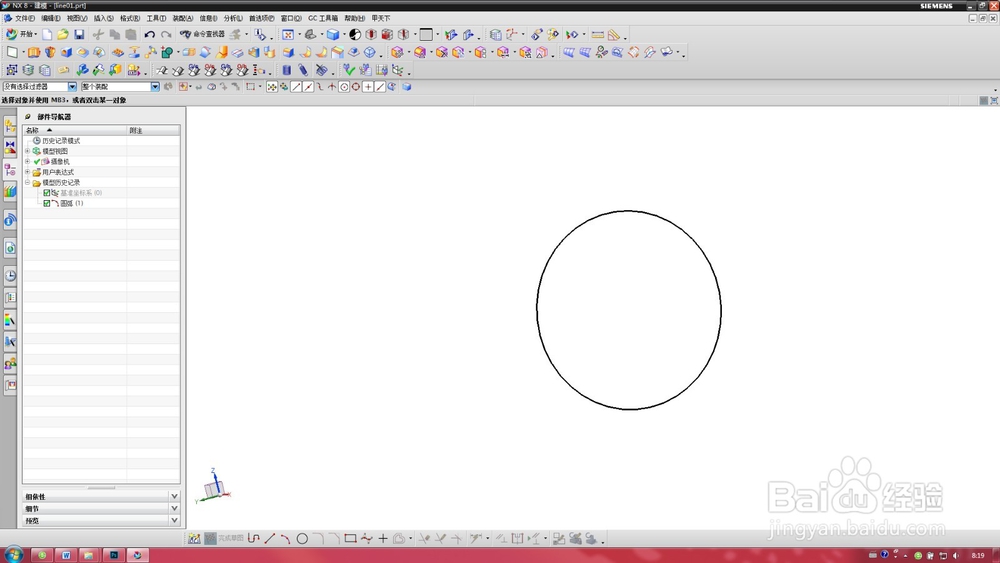Select the 历史记录模式 tree item

coord(61,141)
